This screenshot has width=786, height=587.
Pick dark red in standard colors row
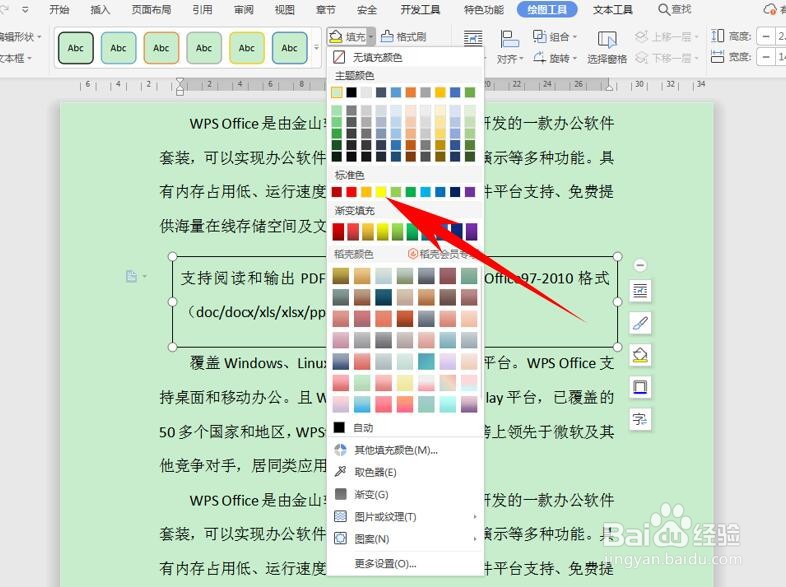pyautogui.click(x=337, y=192)
